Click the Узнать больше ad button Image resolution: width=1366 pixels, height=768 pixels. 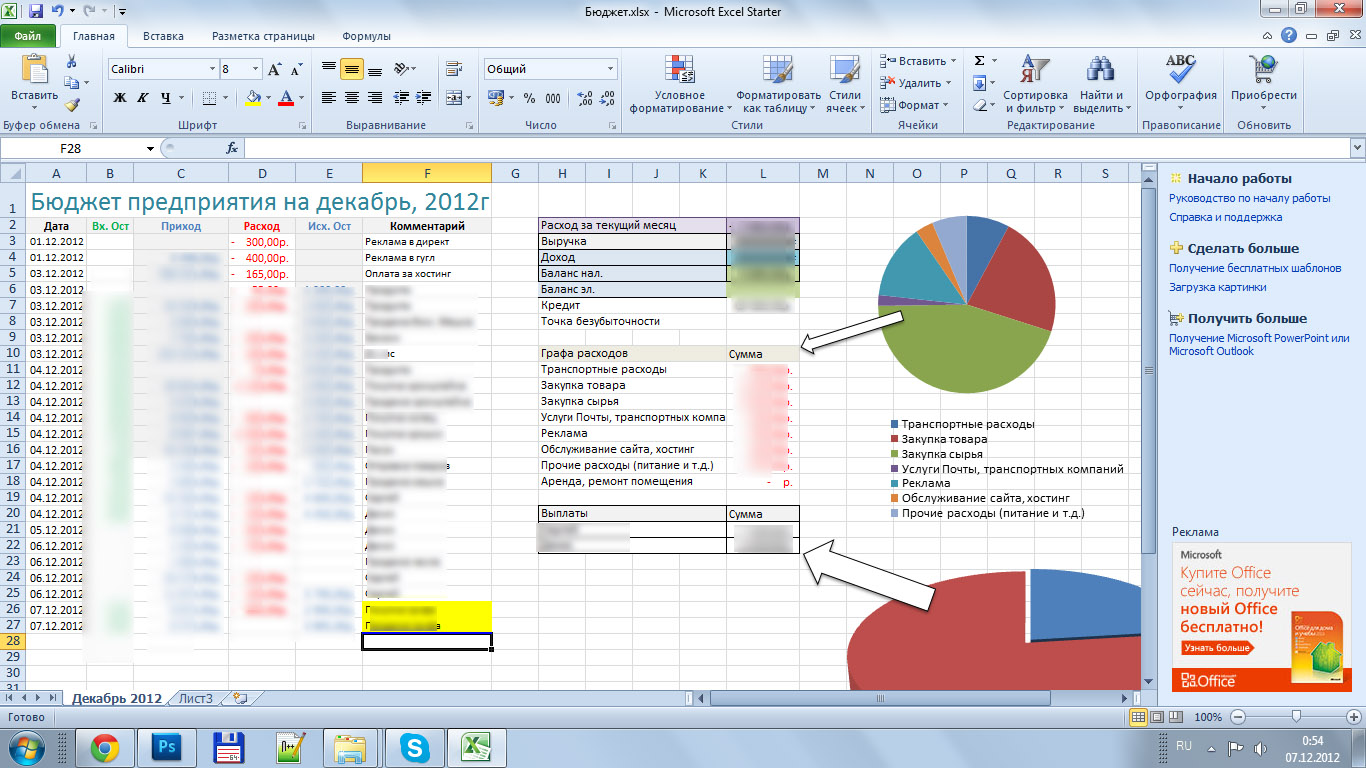pos(1216,648)
